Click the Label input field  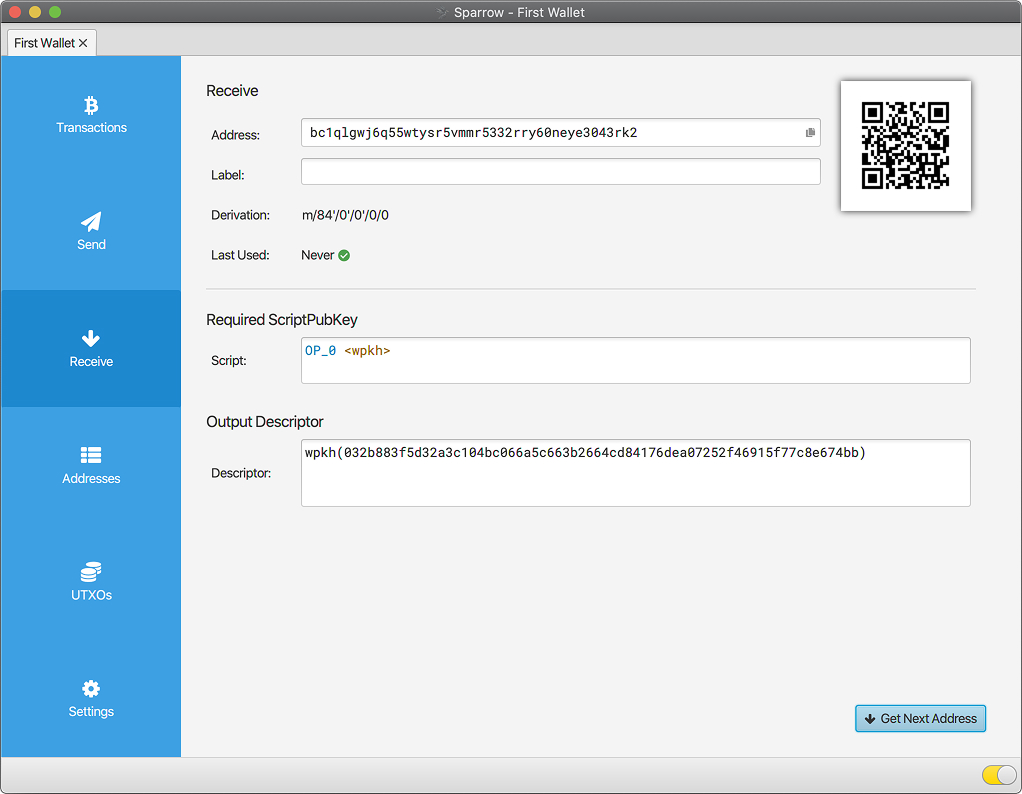click(x=561, y=172)
